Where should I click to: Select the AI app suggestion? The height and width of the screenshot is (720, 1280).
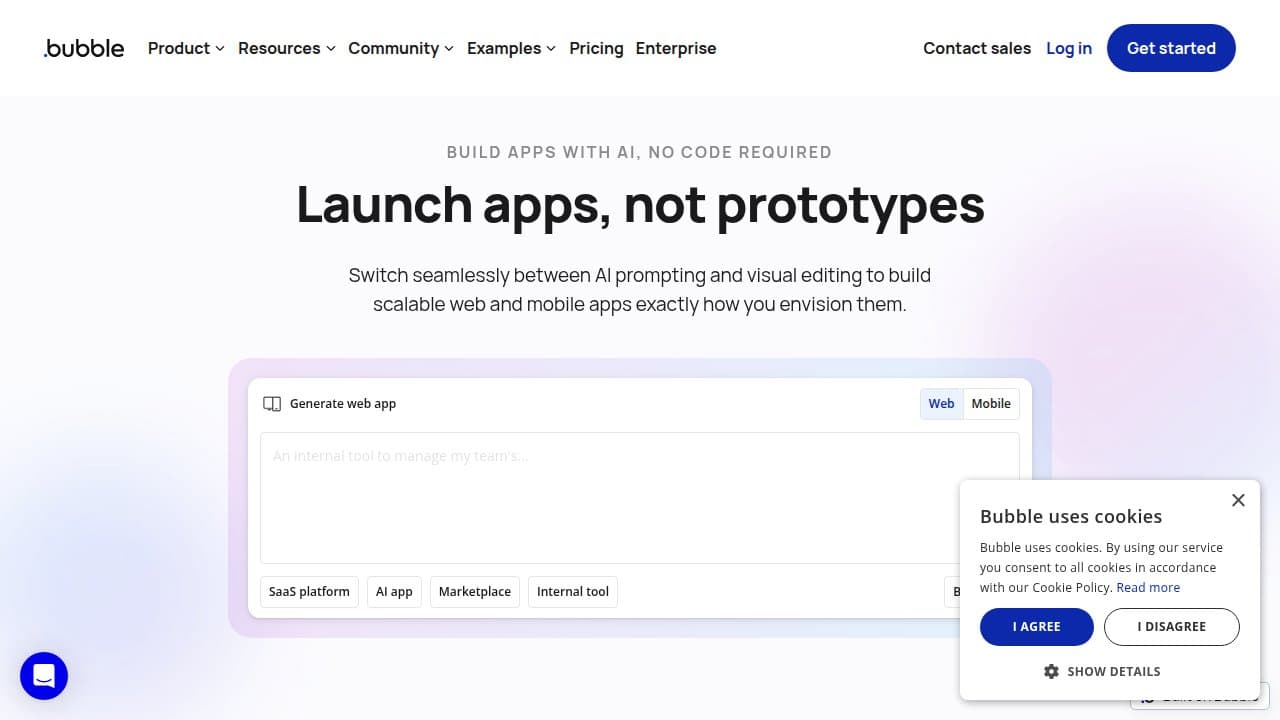click(x=394, y=592)
